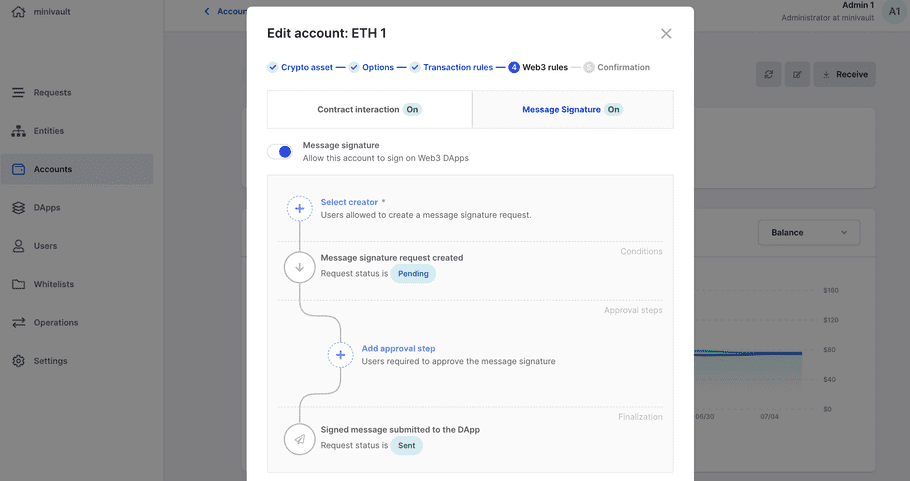Disable the Message signature toggle

(280, 152)
